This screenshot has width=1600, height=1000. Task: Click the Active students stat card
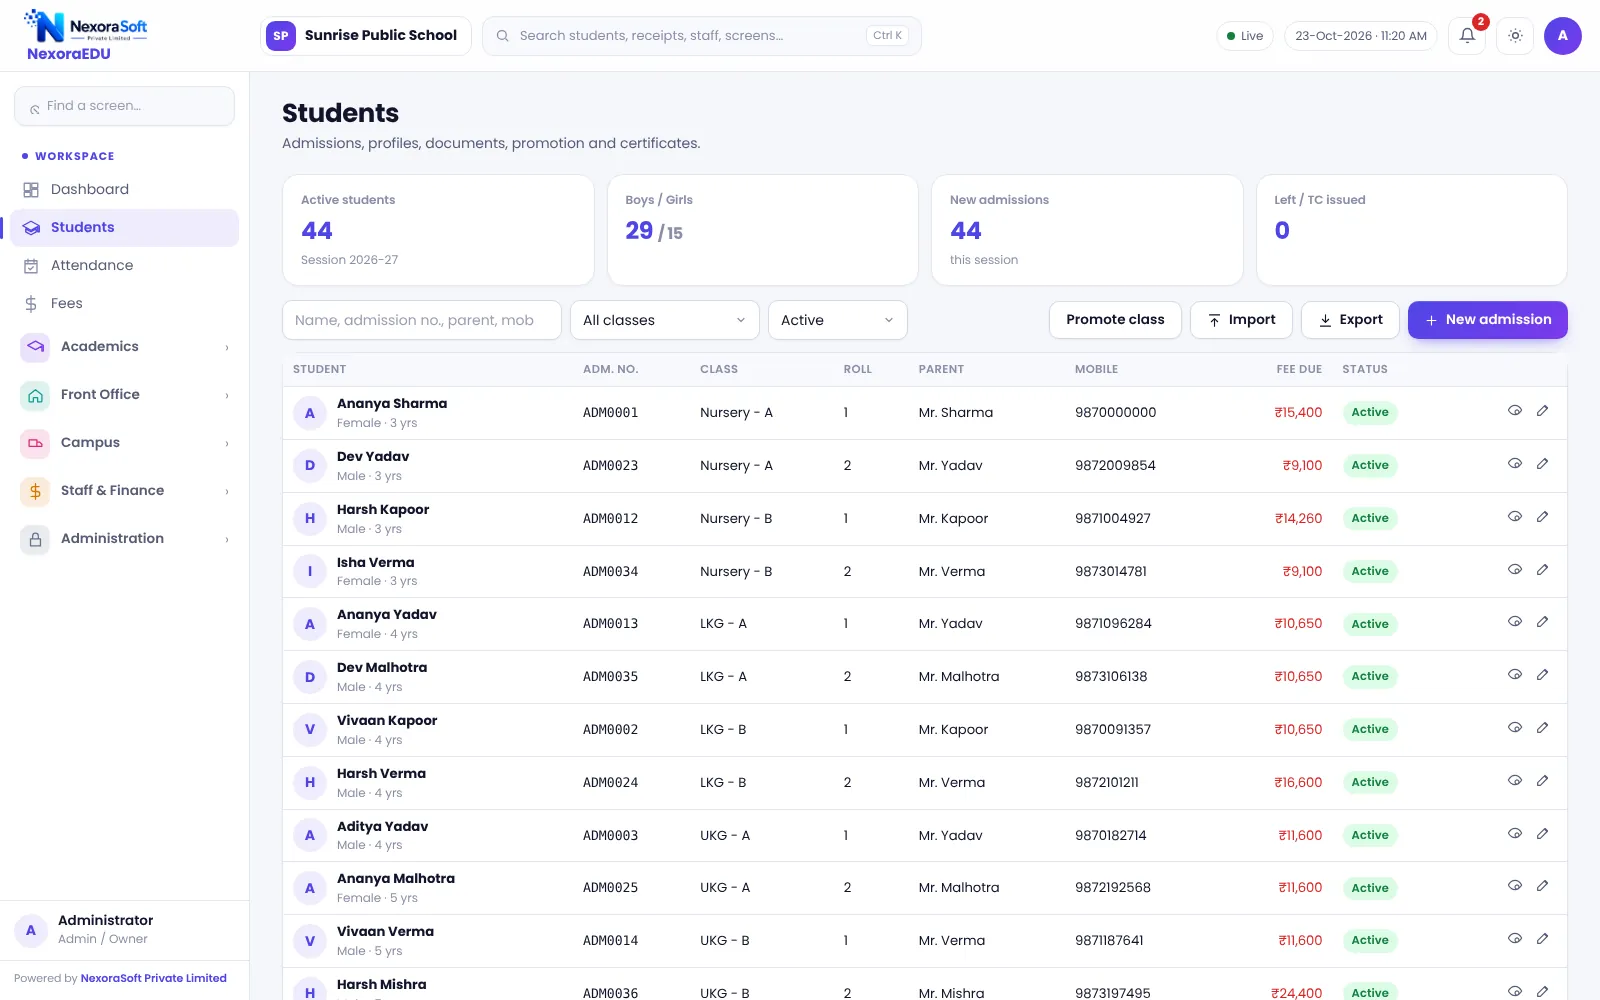(x=438, y=230)
